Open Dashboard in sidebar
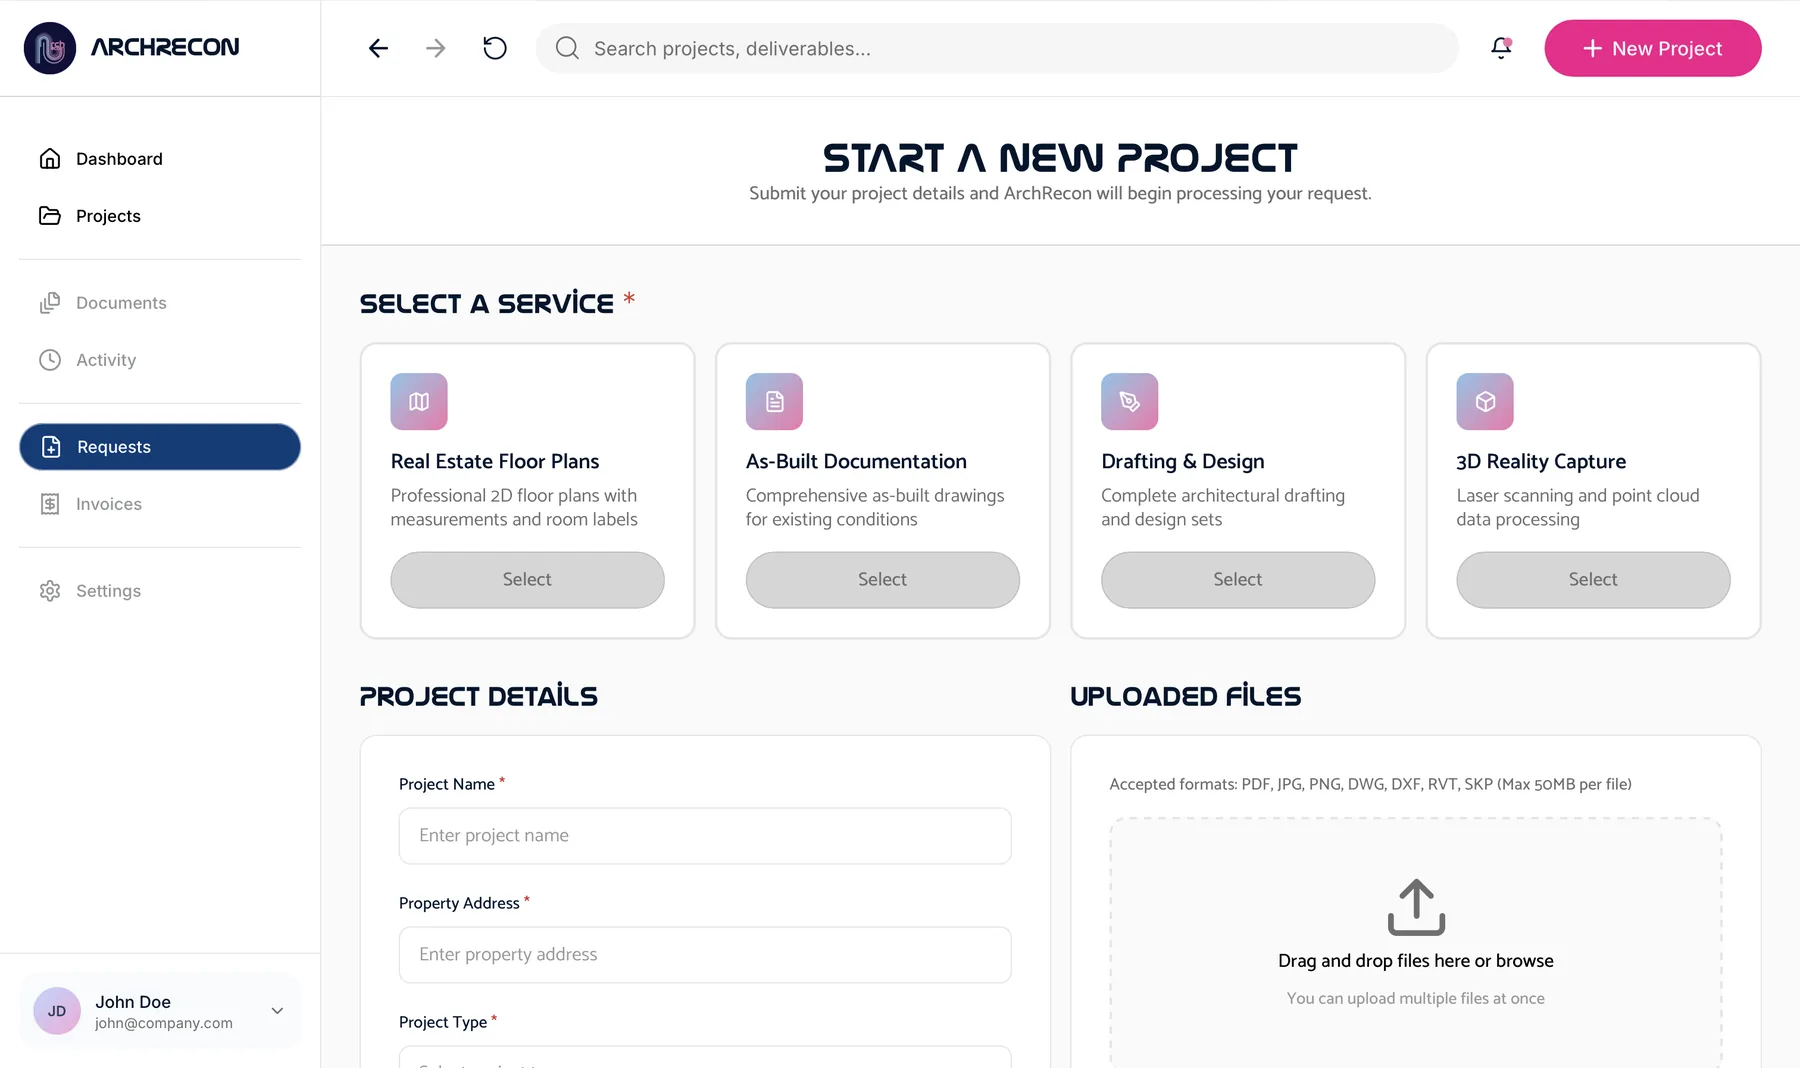 click(x=160, y=159)
